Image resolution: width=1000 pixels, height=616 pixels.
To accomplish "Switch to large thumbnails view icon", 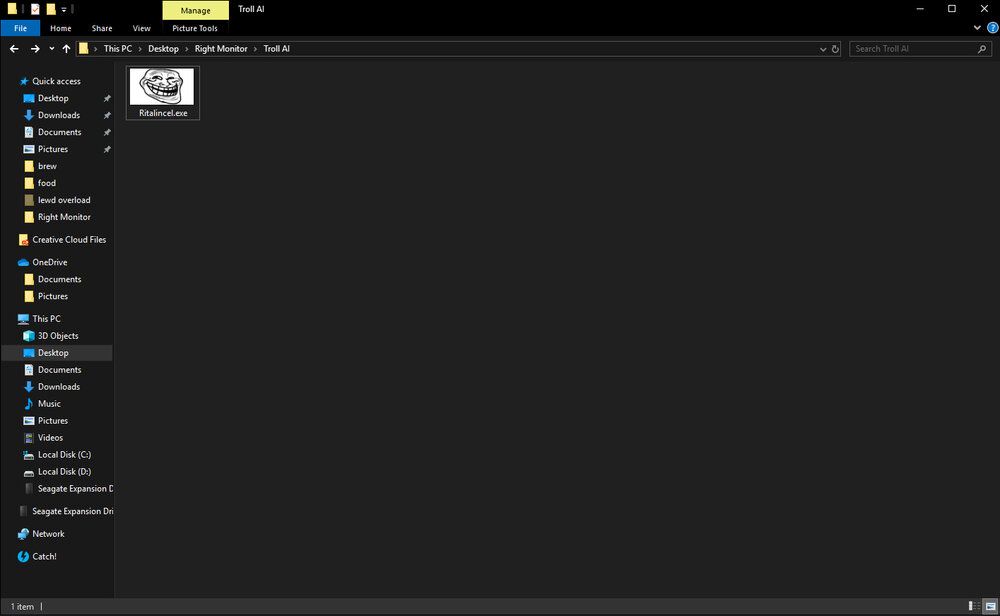I will pyautogui.click(x=990, y=606).
